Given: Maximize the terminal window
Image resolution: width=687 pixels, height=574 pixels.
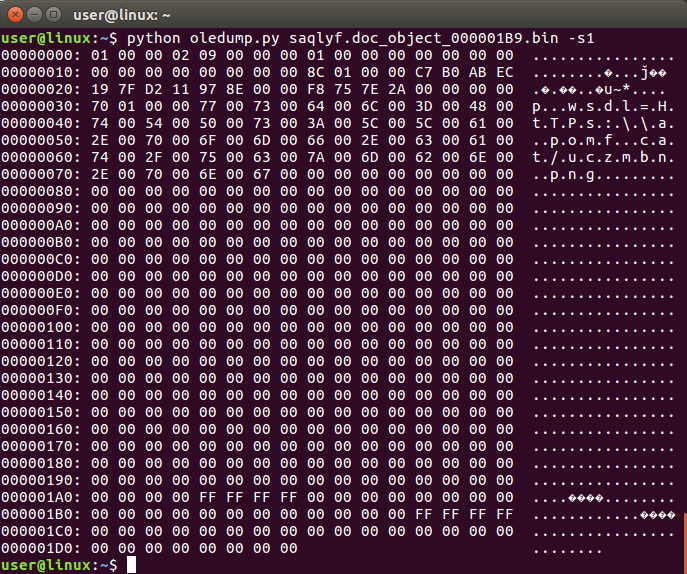Looking at the screenshot, I should point(53,15).
